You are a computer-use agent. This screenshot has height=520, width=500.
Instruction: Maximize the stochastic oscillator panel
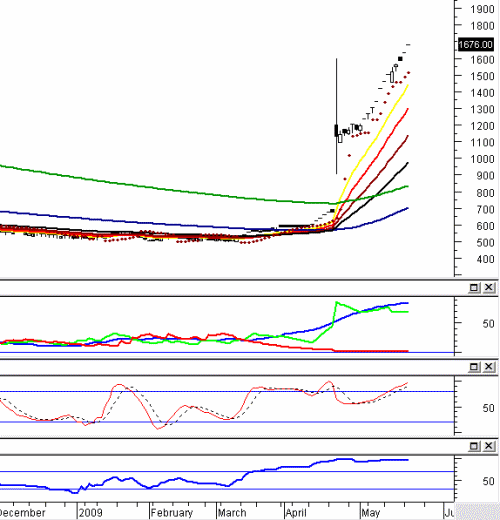click(x=474, y=367)
